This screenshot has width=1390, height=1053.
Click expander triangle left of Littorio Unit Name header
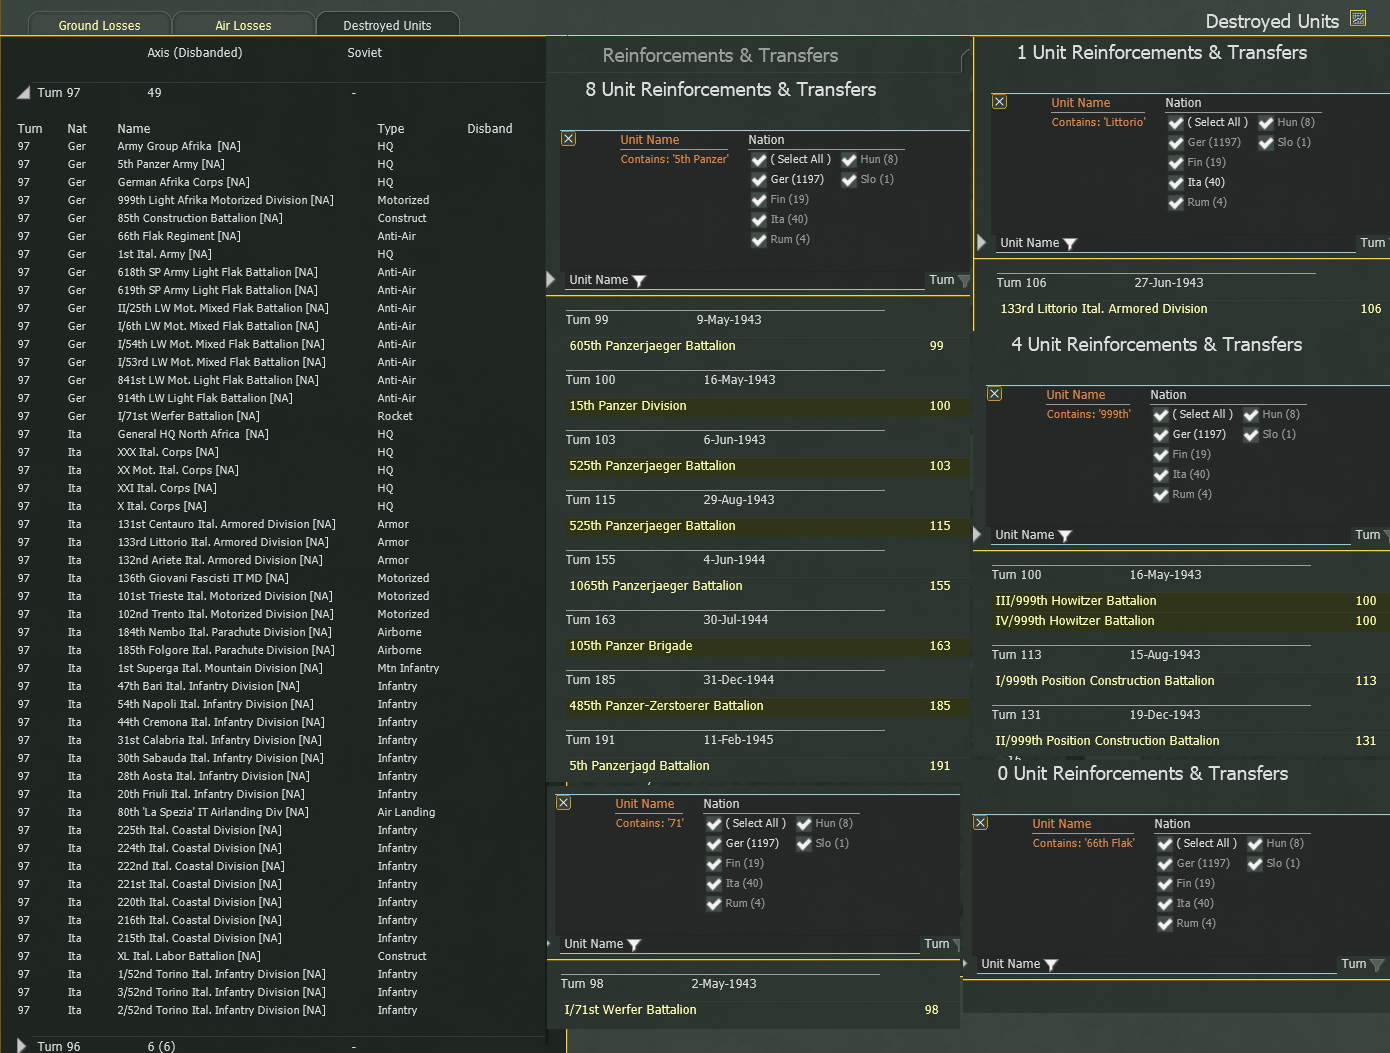(x=982, y=242)
